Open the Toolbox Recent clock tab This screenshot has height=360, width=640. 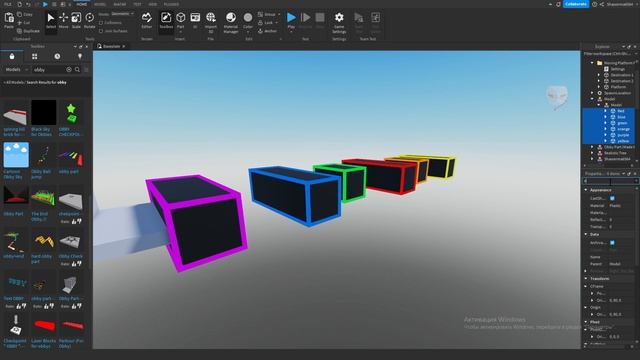pos(57,56)
